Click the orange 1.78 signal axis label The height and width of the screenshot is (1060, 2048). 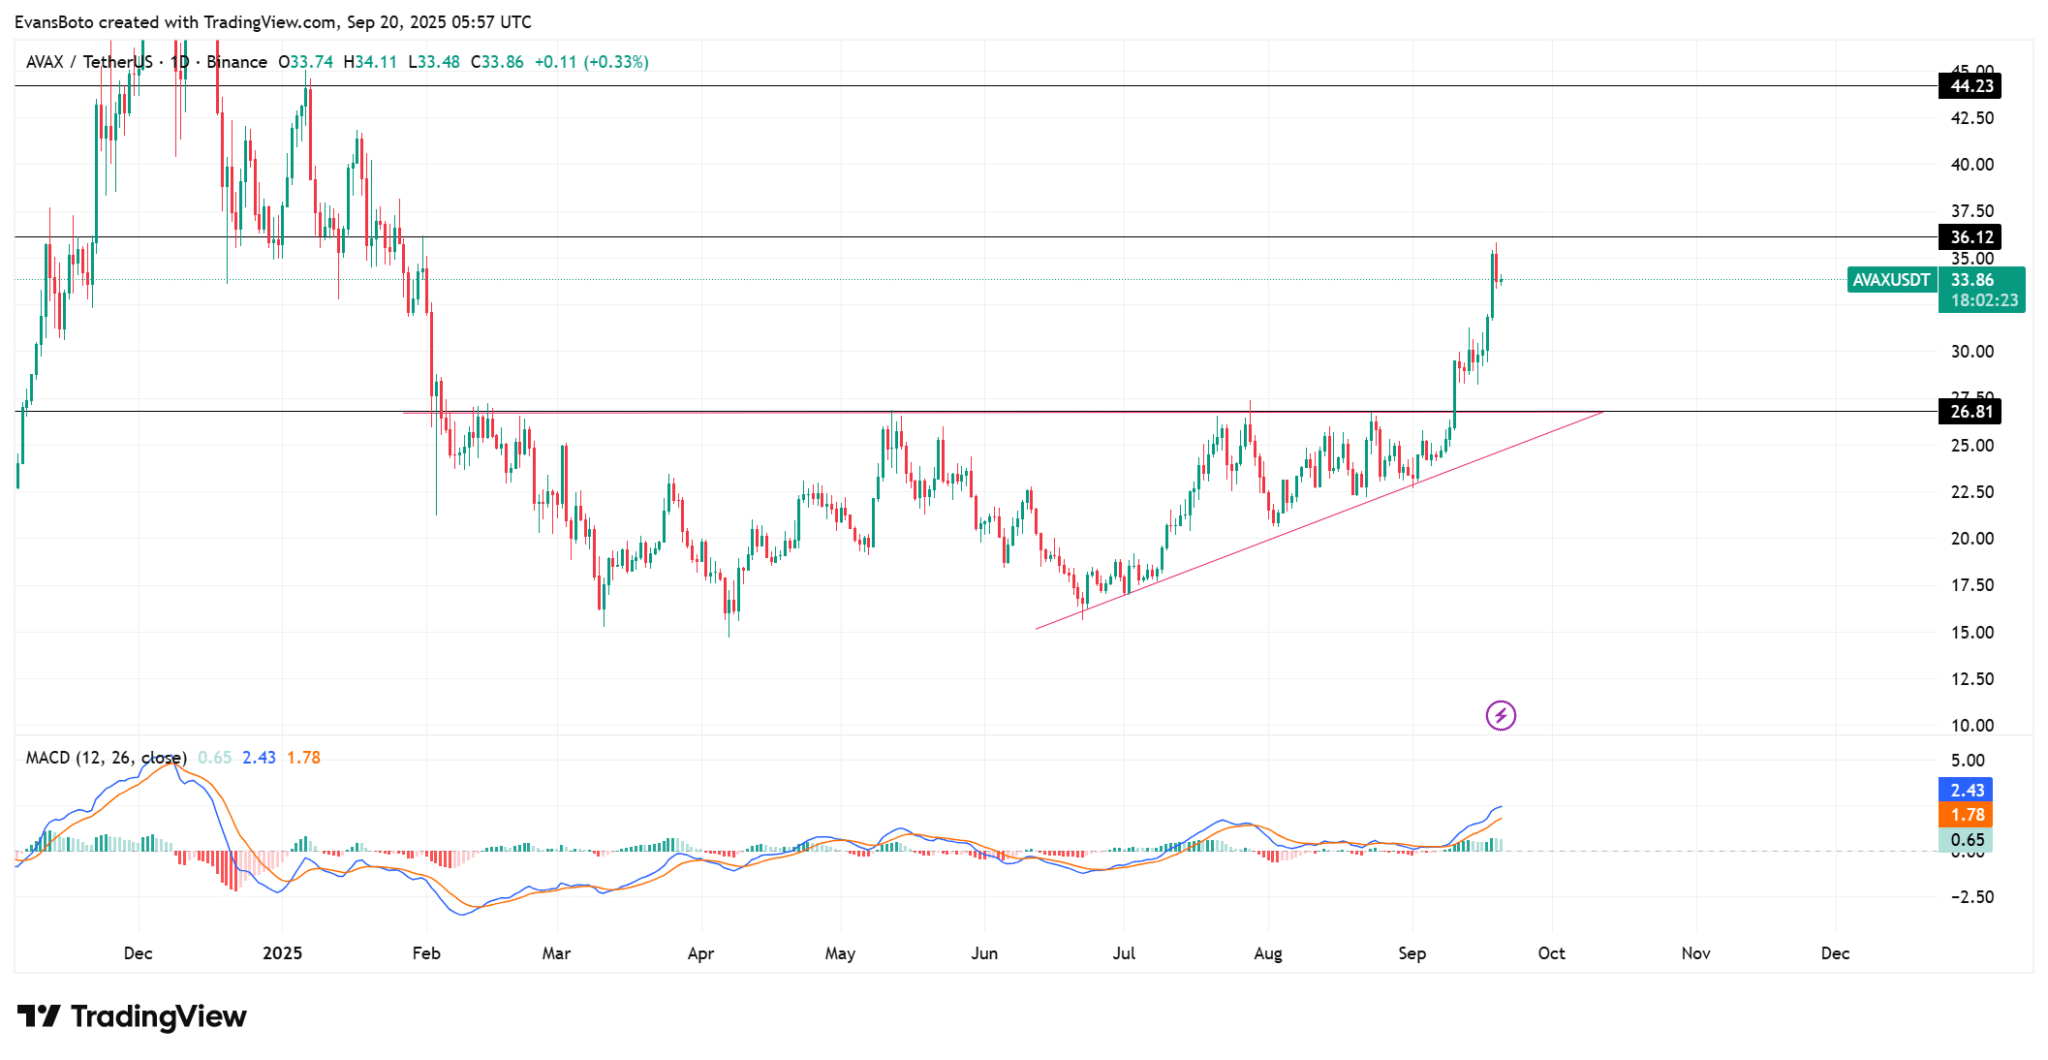1965,815
